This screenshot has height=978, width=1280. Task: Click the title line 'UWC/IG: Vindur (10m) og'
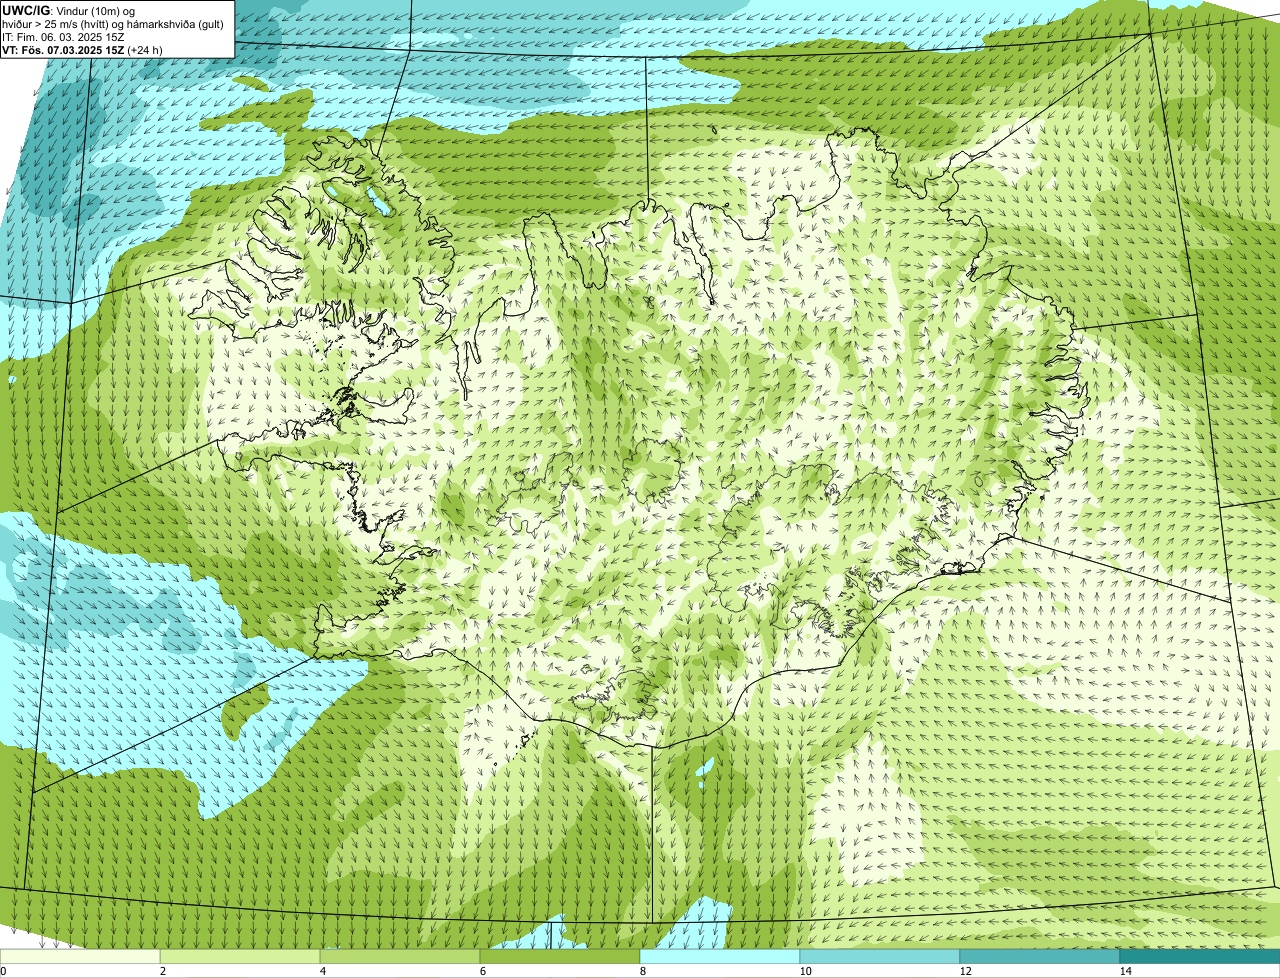pyautogui.click(x=69, y=9)
